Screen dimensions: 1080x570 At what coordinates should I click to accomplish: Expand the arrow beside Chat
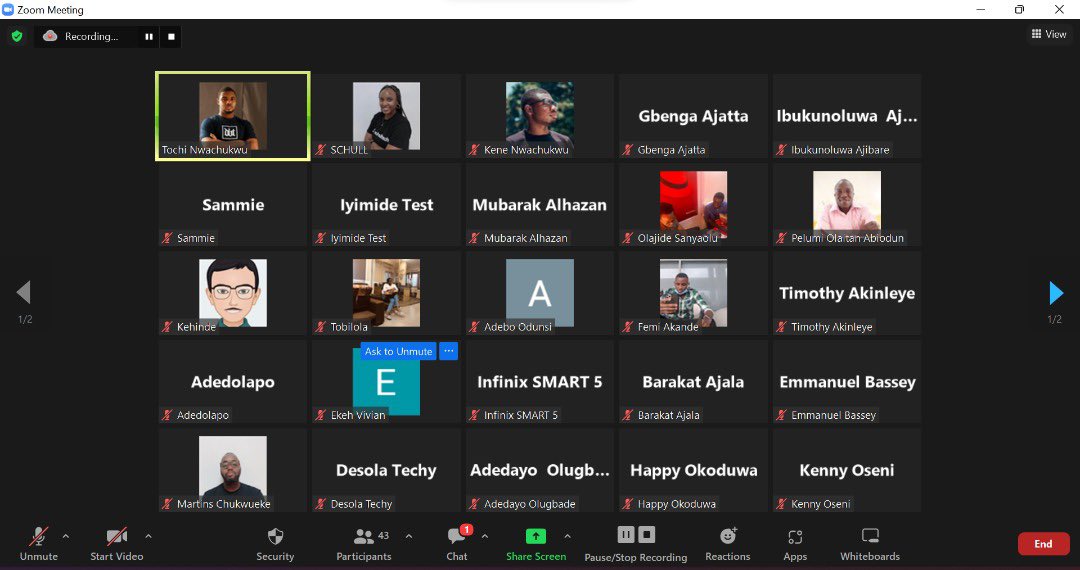[x=485, y=536]
